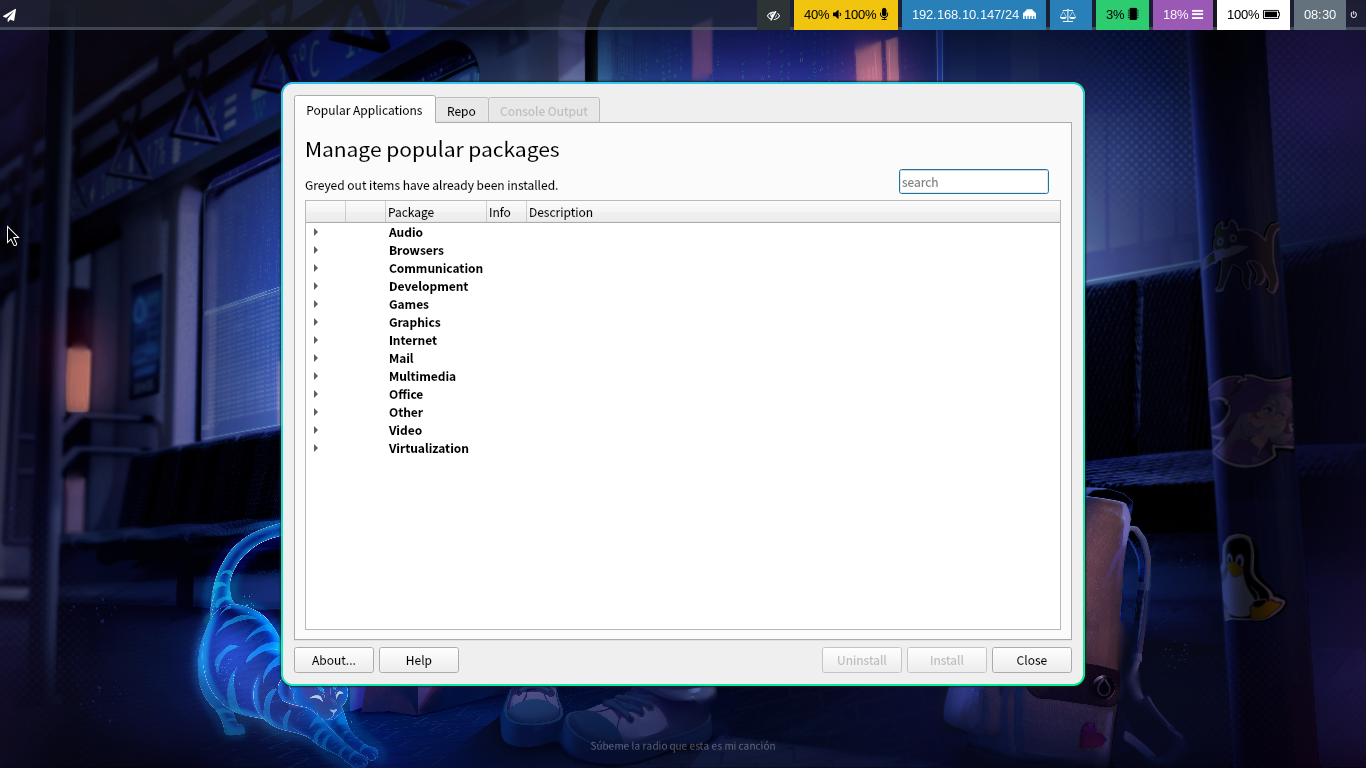1366x768 pixels.
Task: Click the memory bars icon showing 18%
Action: click(x=1197, y=15)
